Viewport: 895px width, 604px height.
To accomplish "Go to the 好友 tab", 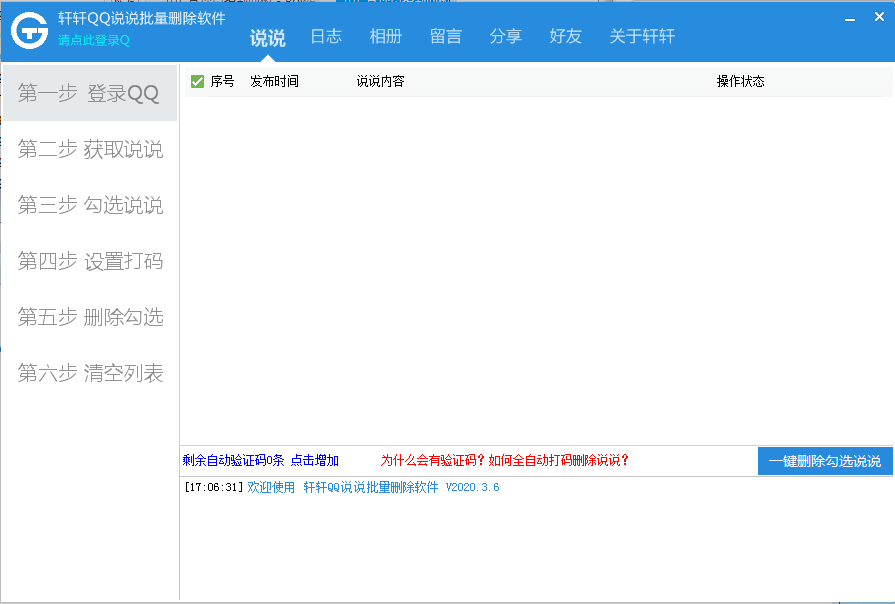I will pyautogui.click(x=566, y=37).
